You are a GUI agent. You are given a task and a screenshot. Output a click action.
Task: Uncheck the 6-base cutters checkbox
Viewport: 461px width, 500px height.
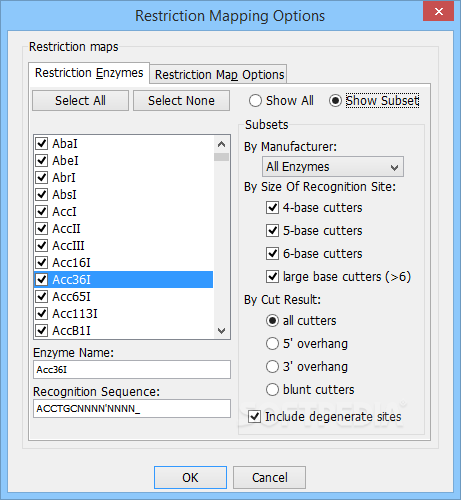(272, 254)
